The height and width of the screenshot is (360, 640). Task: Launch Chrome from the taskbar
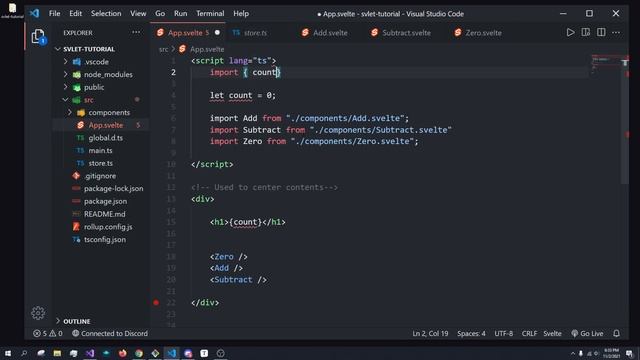(x=139, y=353)
